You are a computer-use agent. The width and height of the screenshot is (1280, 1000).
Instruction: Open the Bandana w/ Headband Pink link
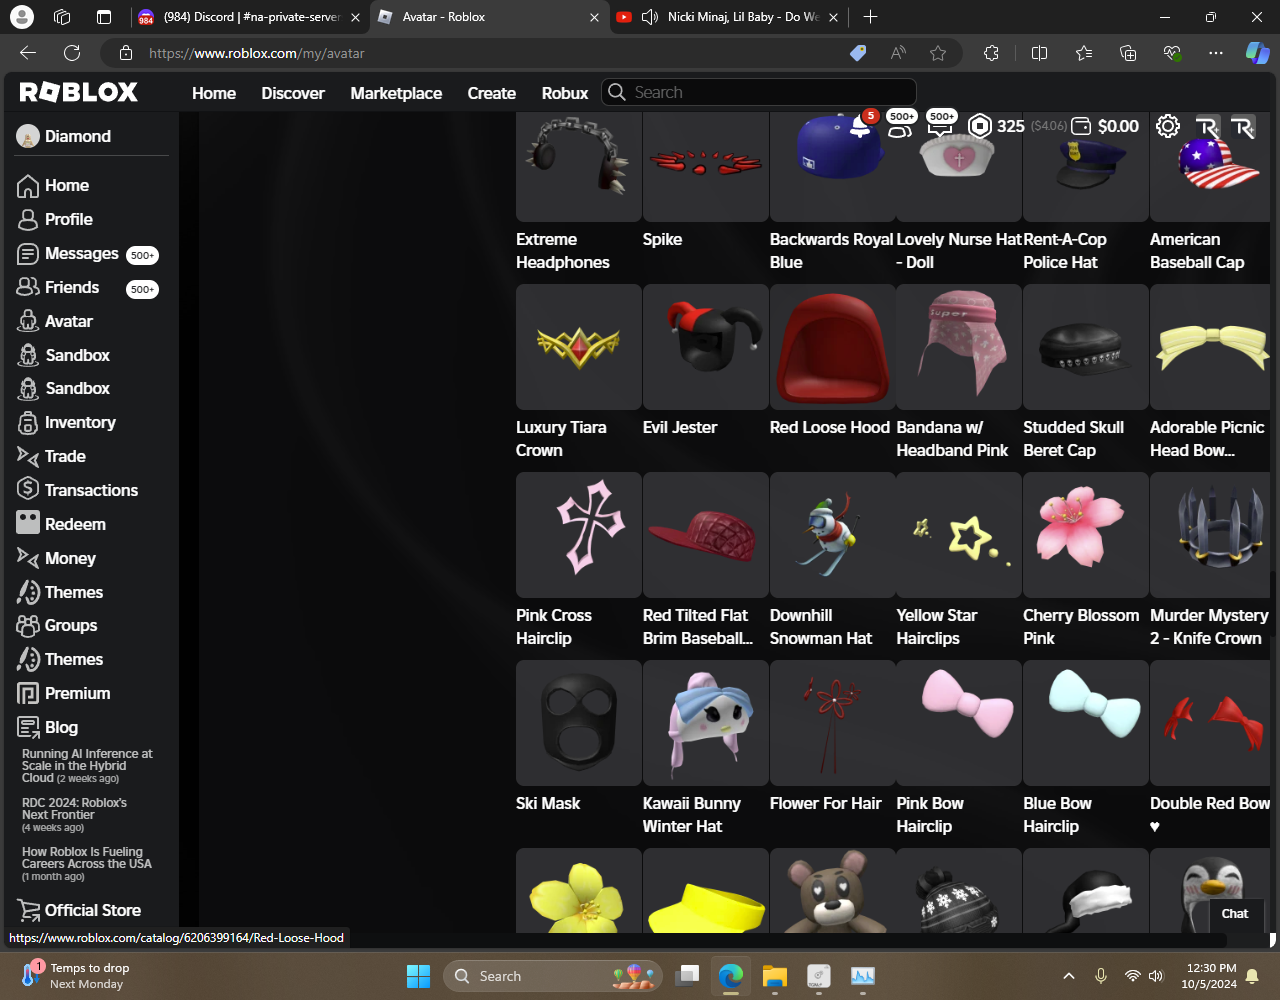coord(952,439)
